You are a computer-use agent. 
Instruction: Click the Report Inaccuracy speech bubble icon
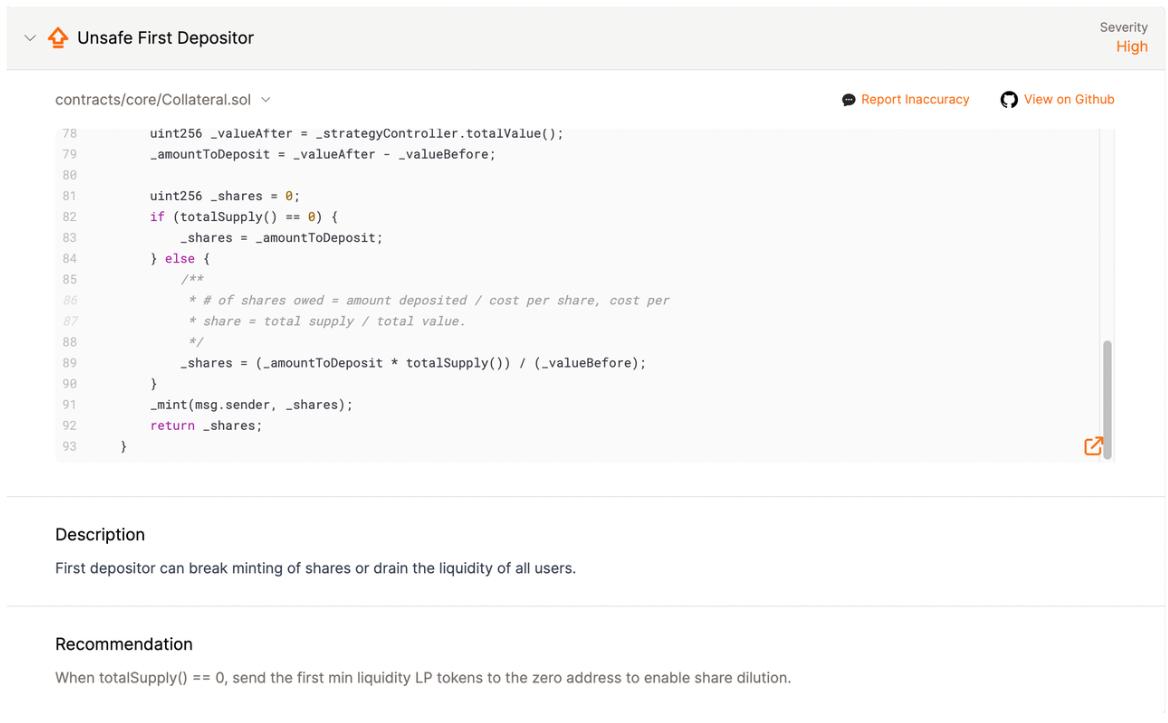click(849, 100)
